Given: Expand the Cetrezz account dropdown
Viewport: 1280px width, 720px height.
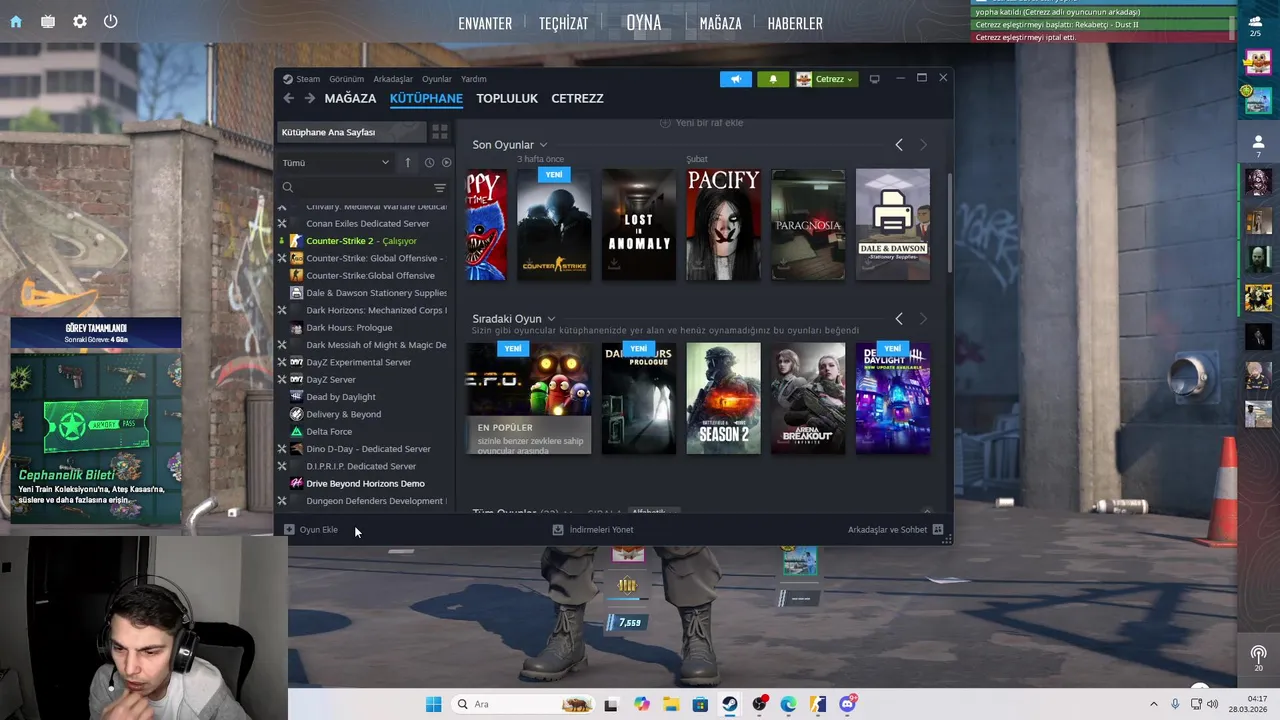Looking at the screenshot, I should (x=825, y=79).
